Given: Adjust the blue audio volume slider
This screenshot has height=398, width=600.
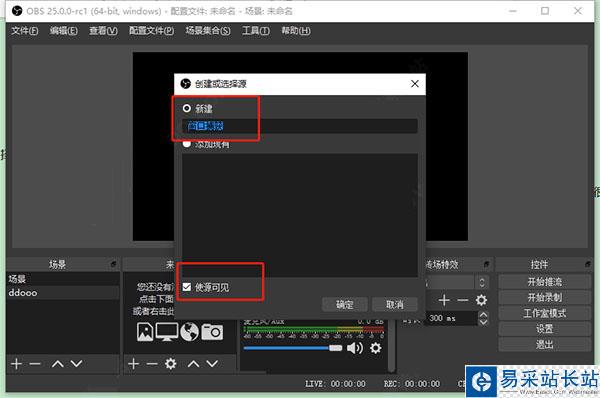Looking at the screenshot, I should coord(293,348).
